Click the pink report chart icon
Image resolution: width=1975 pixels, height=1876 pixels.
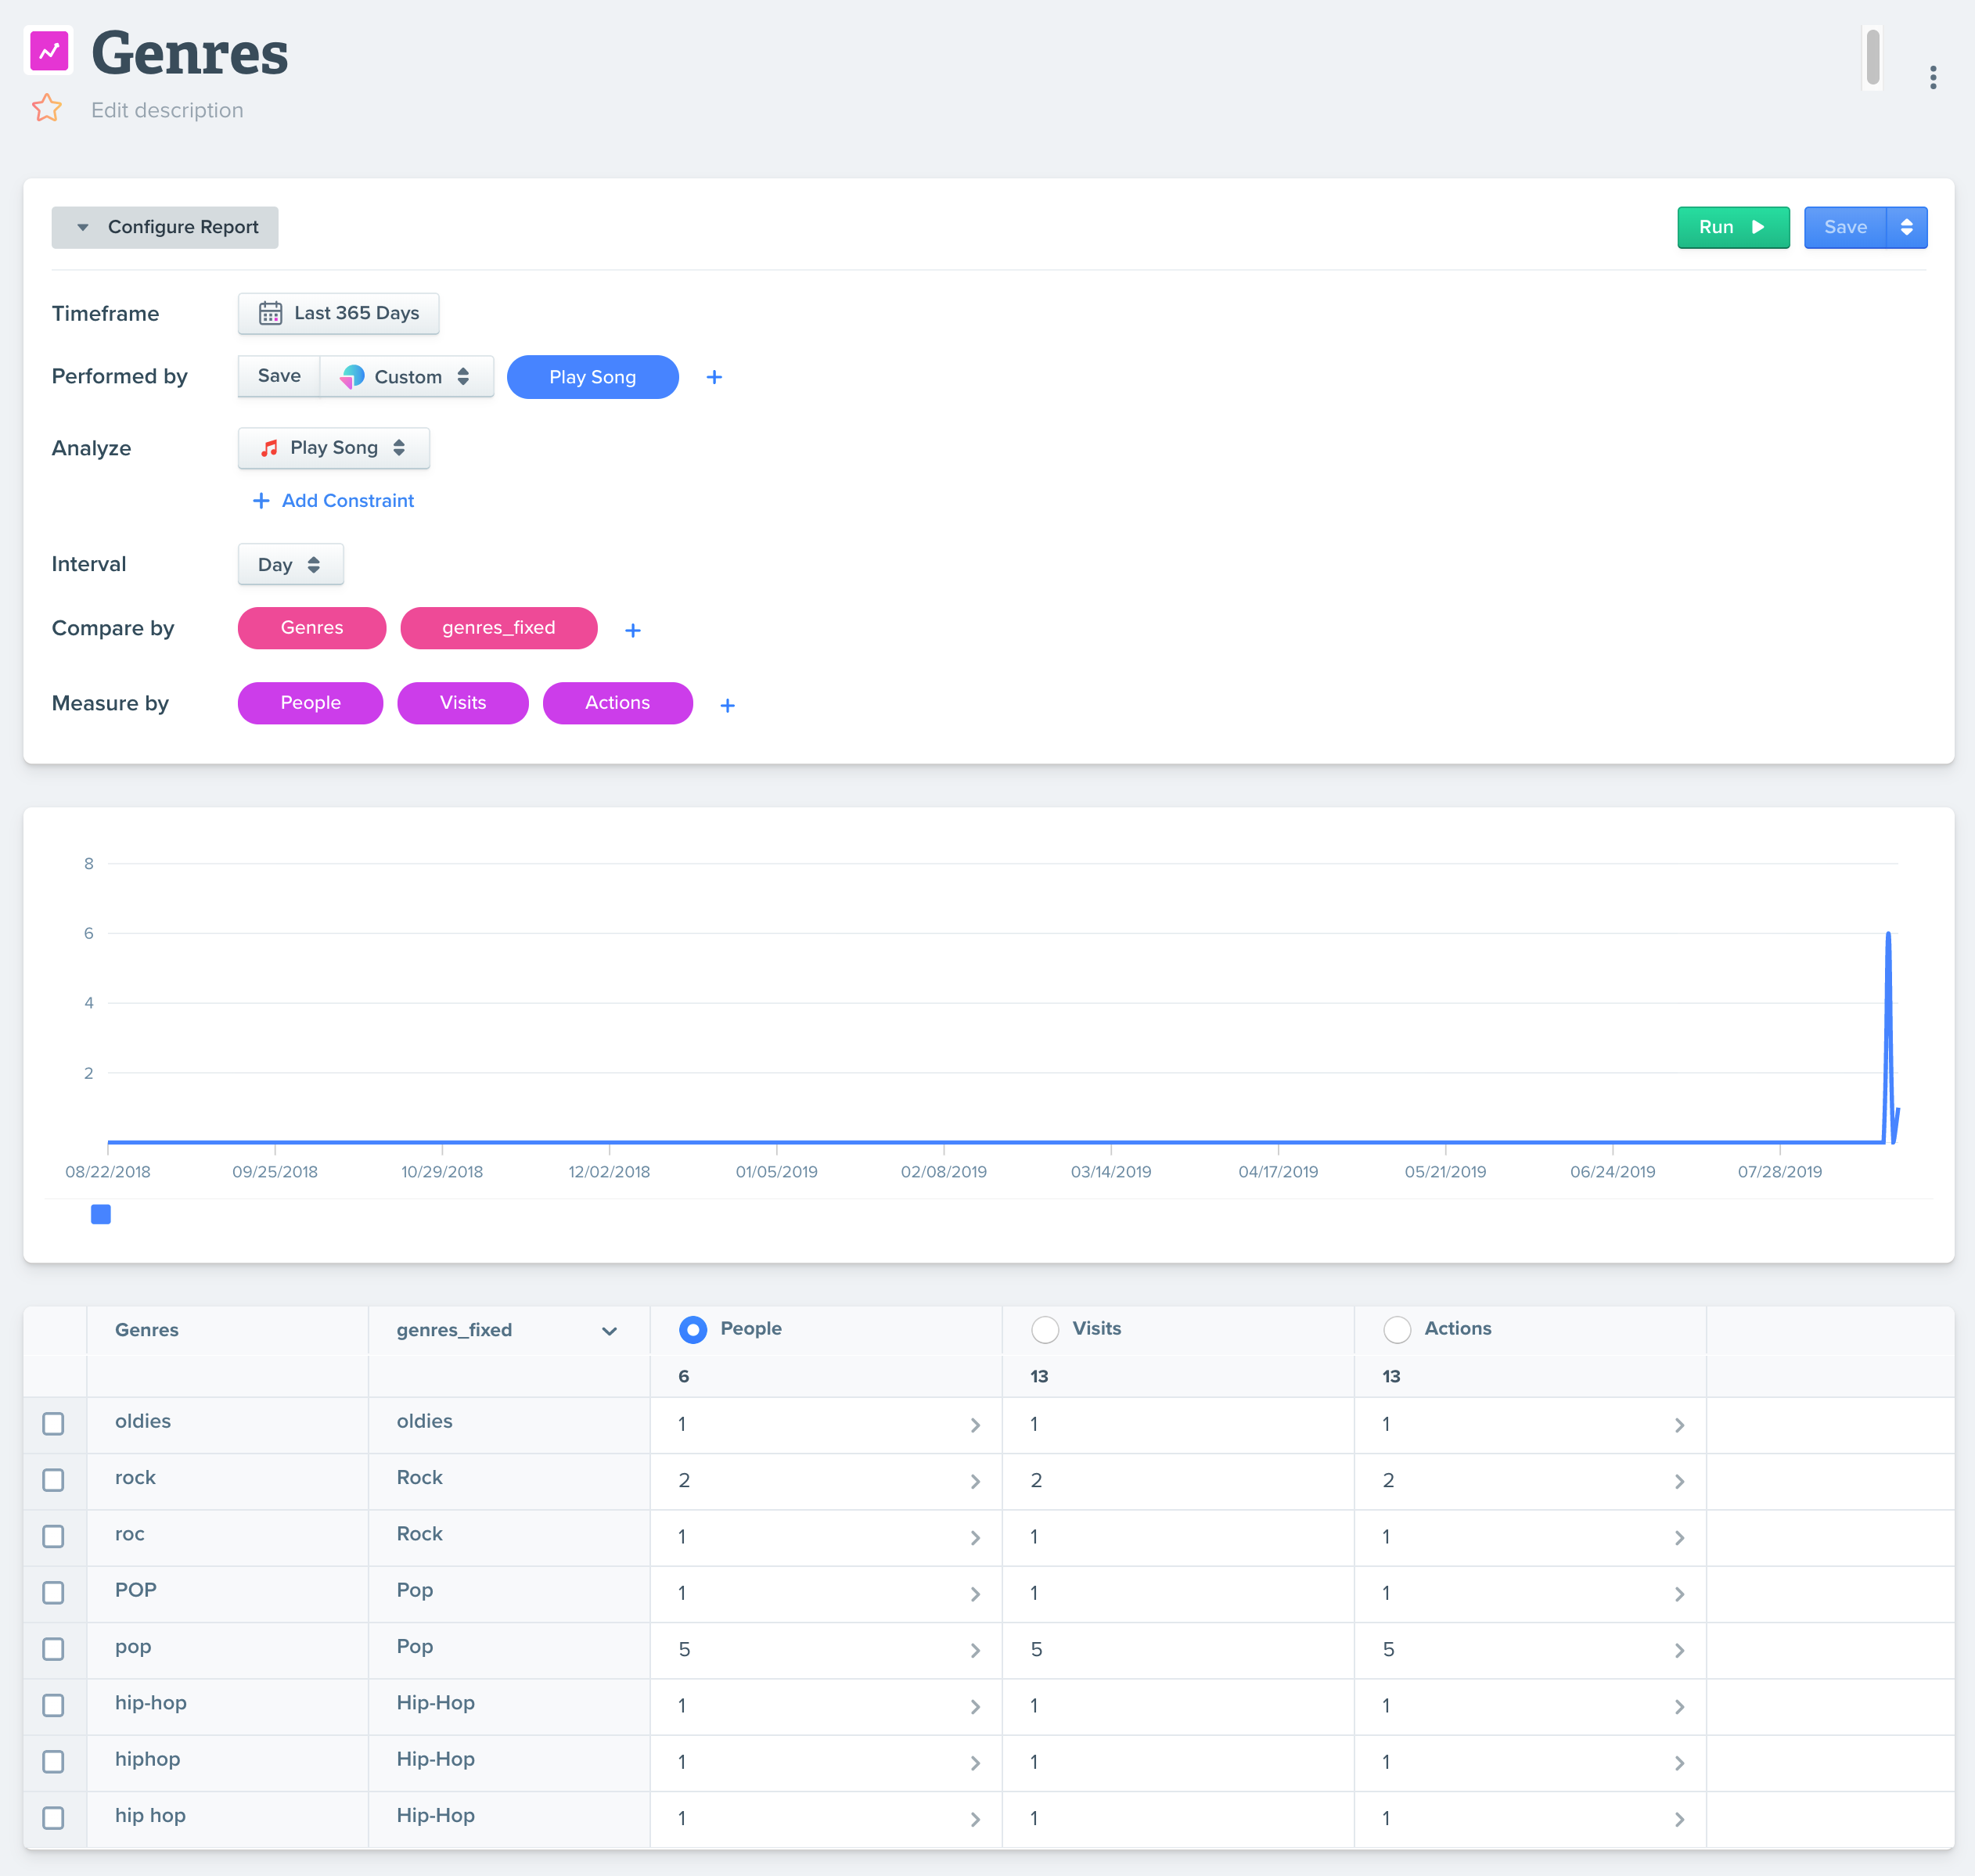(x=49, y=50)
